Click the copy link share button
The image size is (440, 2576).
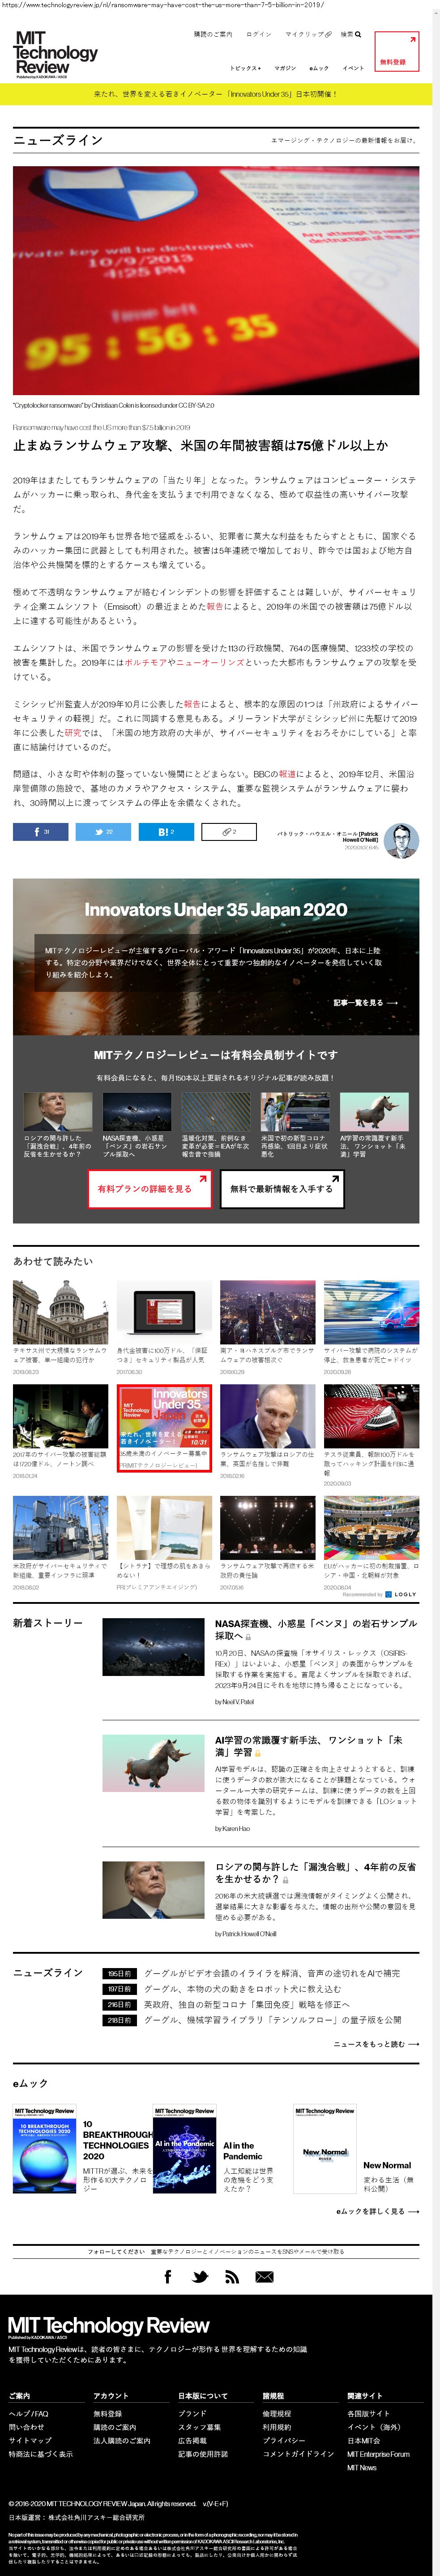click(x=229, y=831)
